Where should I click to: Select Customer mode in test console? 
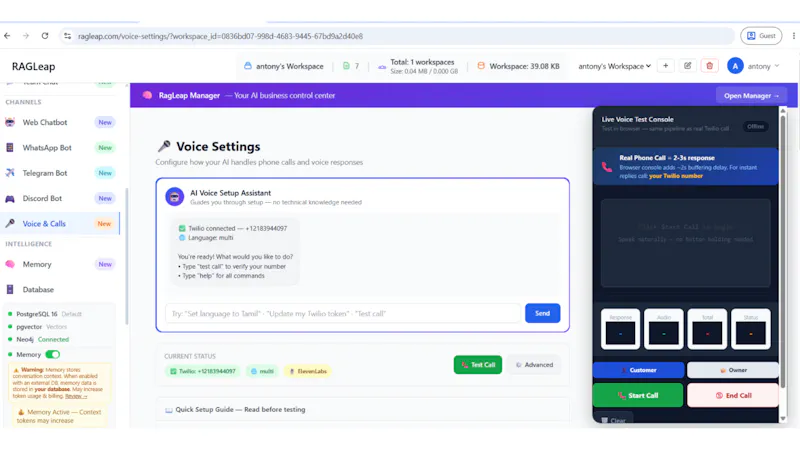(x=638, y=370)
